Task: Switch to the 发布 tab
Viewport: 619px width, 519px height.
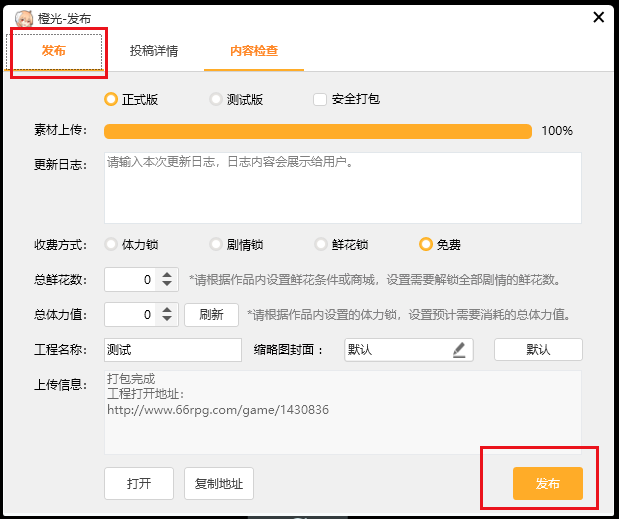Action: pos(56,50)
